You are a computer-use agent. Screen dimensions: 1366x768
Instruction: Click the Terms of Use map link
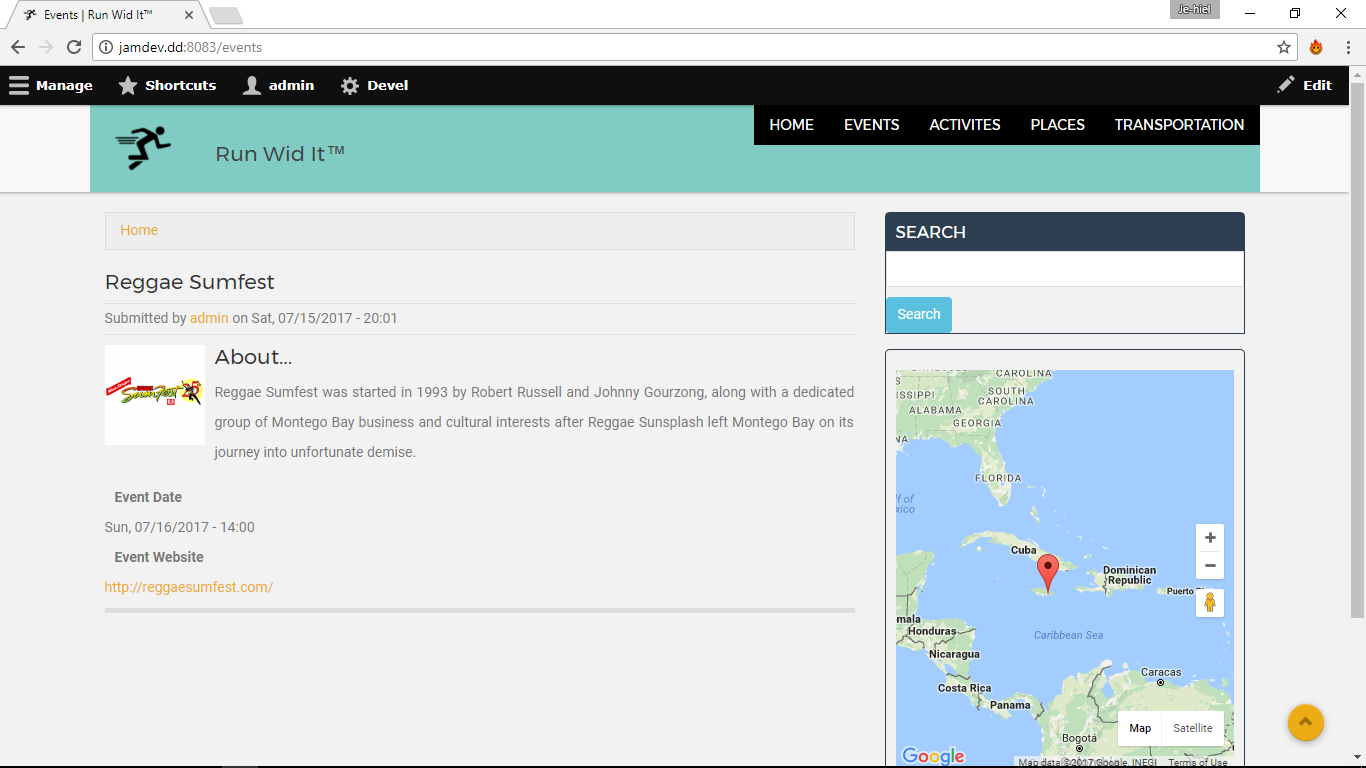(1198, 762)
